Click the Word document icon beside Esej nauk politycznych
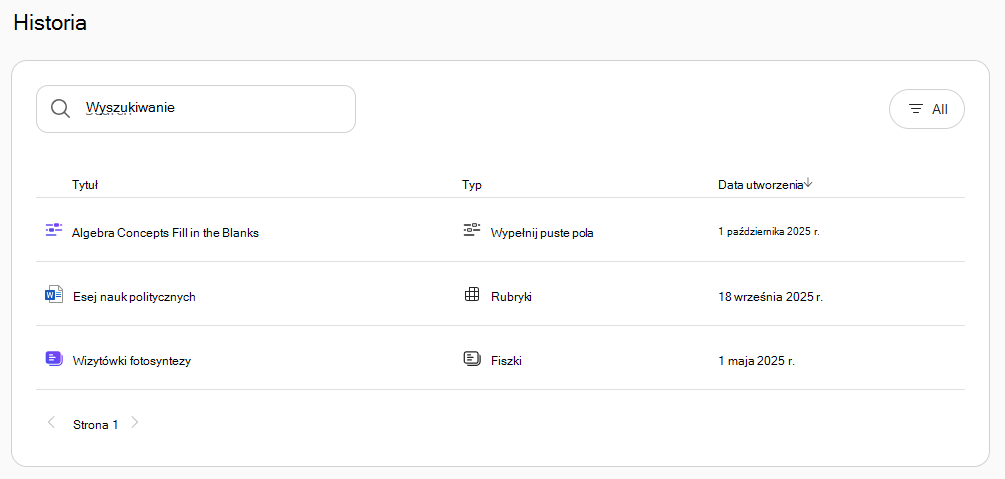The height and width of the screenshot is (479, 1005). [54, 295]
